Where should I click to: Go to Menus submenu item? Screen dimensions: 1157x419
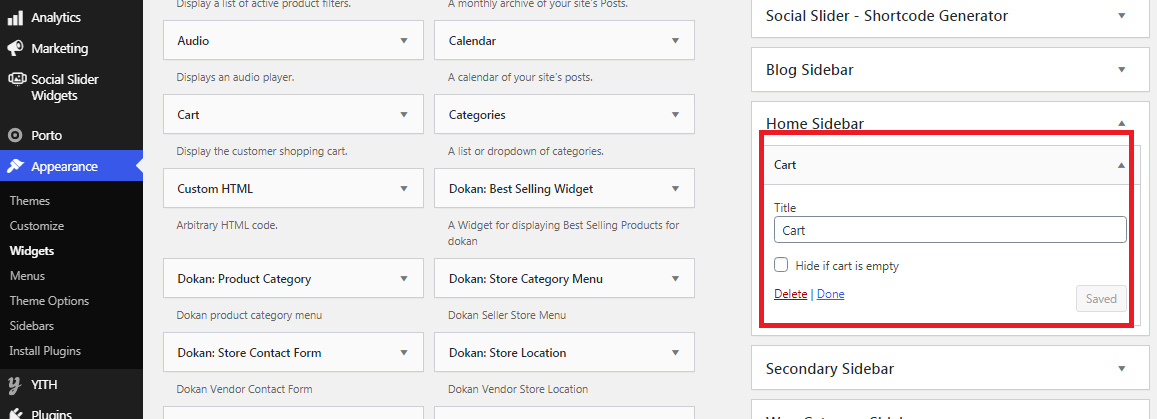[x=27, y=276]
